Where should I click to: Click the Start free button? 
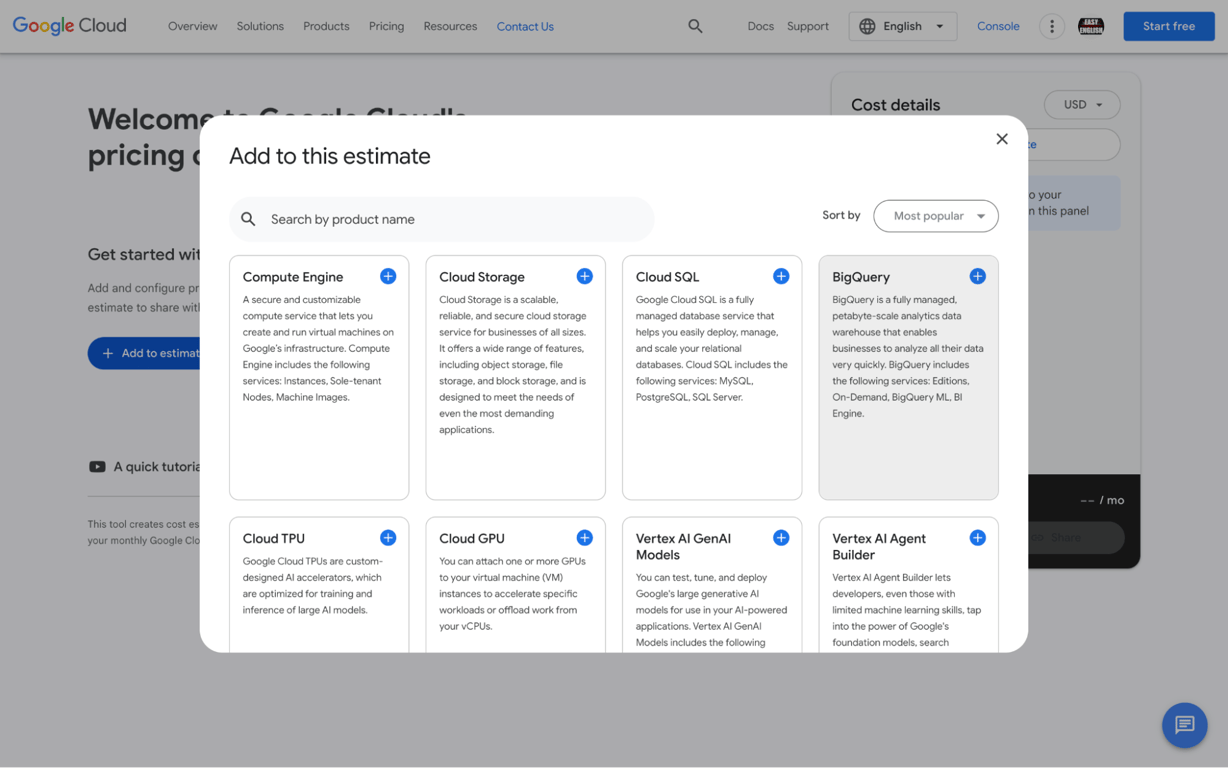[1169, 26]
